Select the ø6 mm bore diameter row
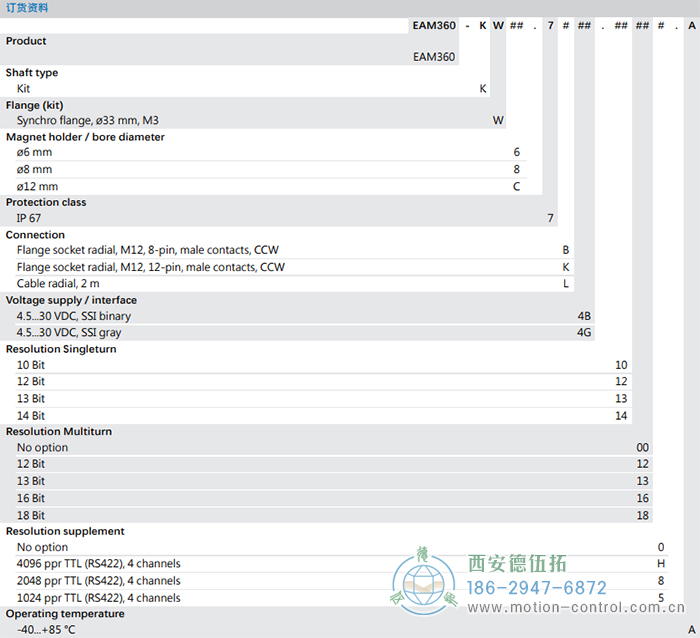The image size is (700, 638). coord(35,153)
